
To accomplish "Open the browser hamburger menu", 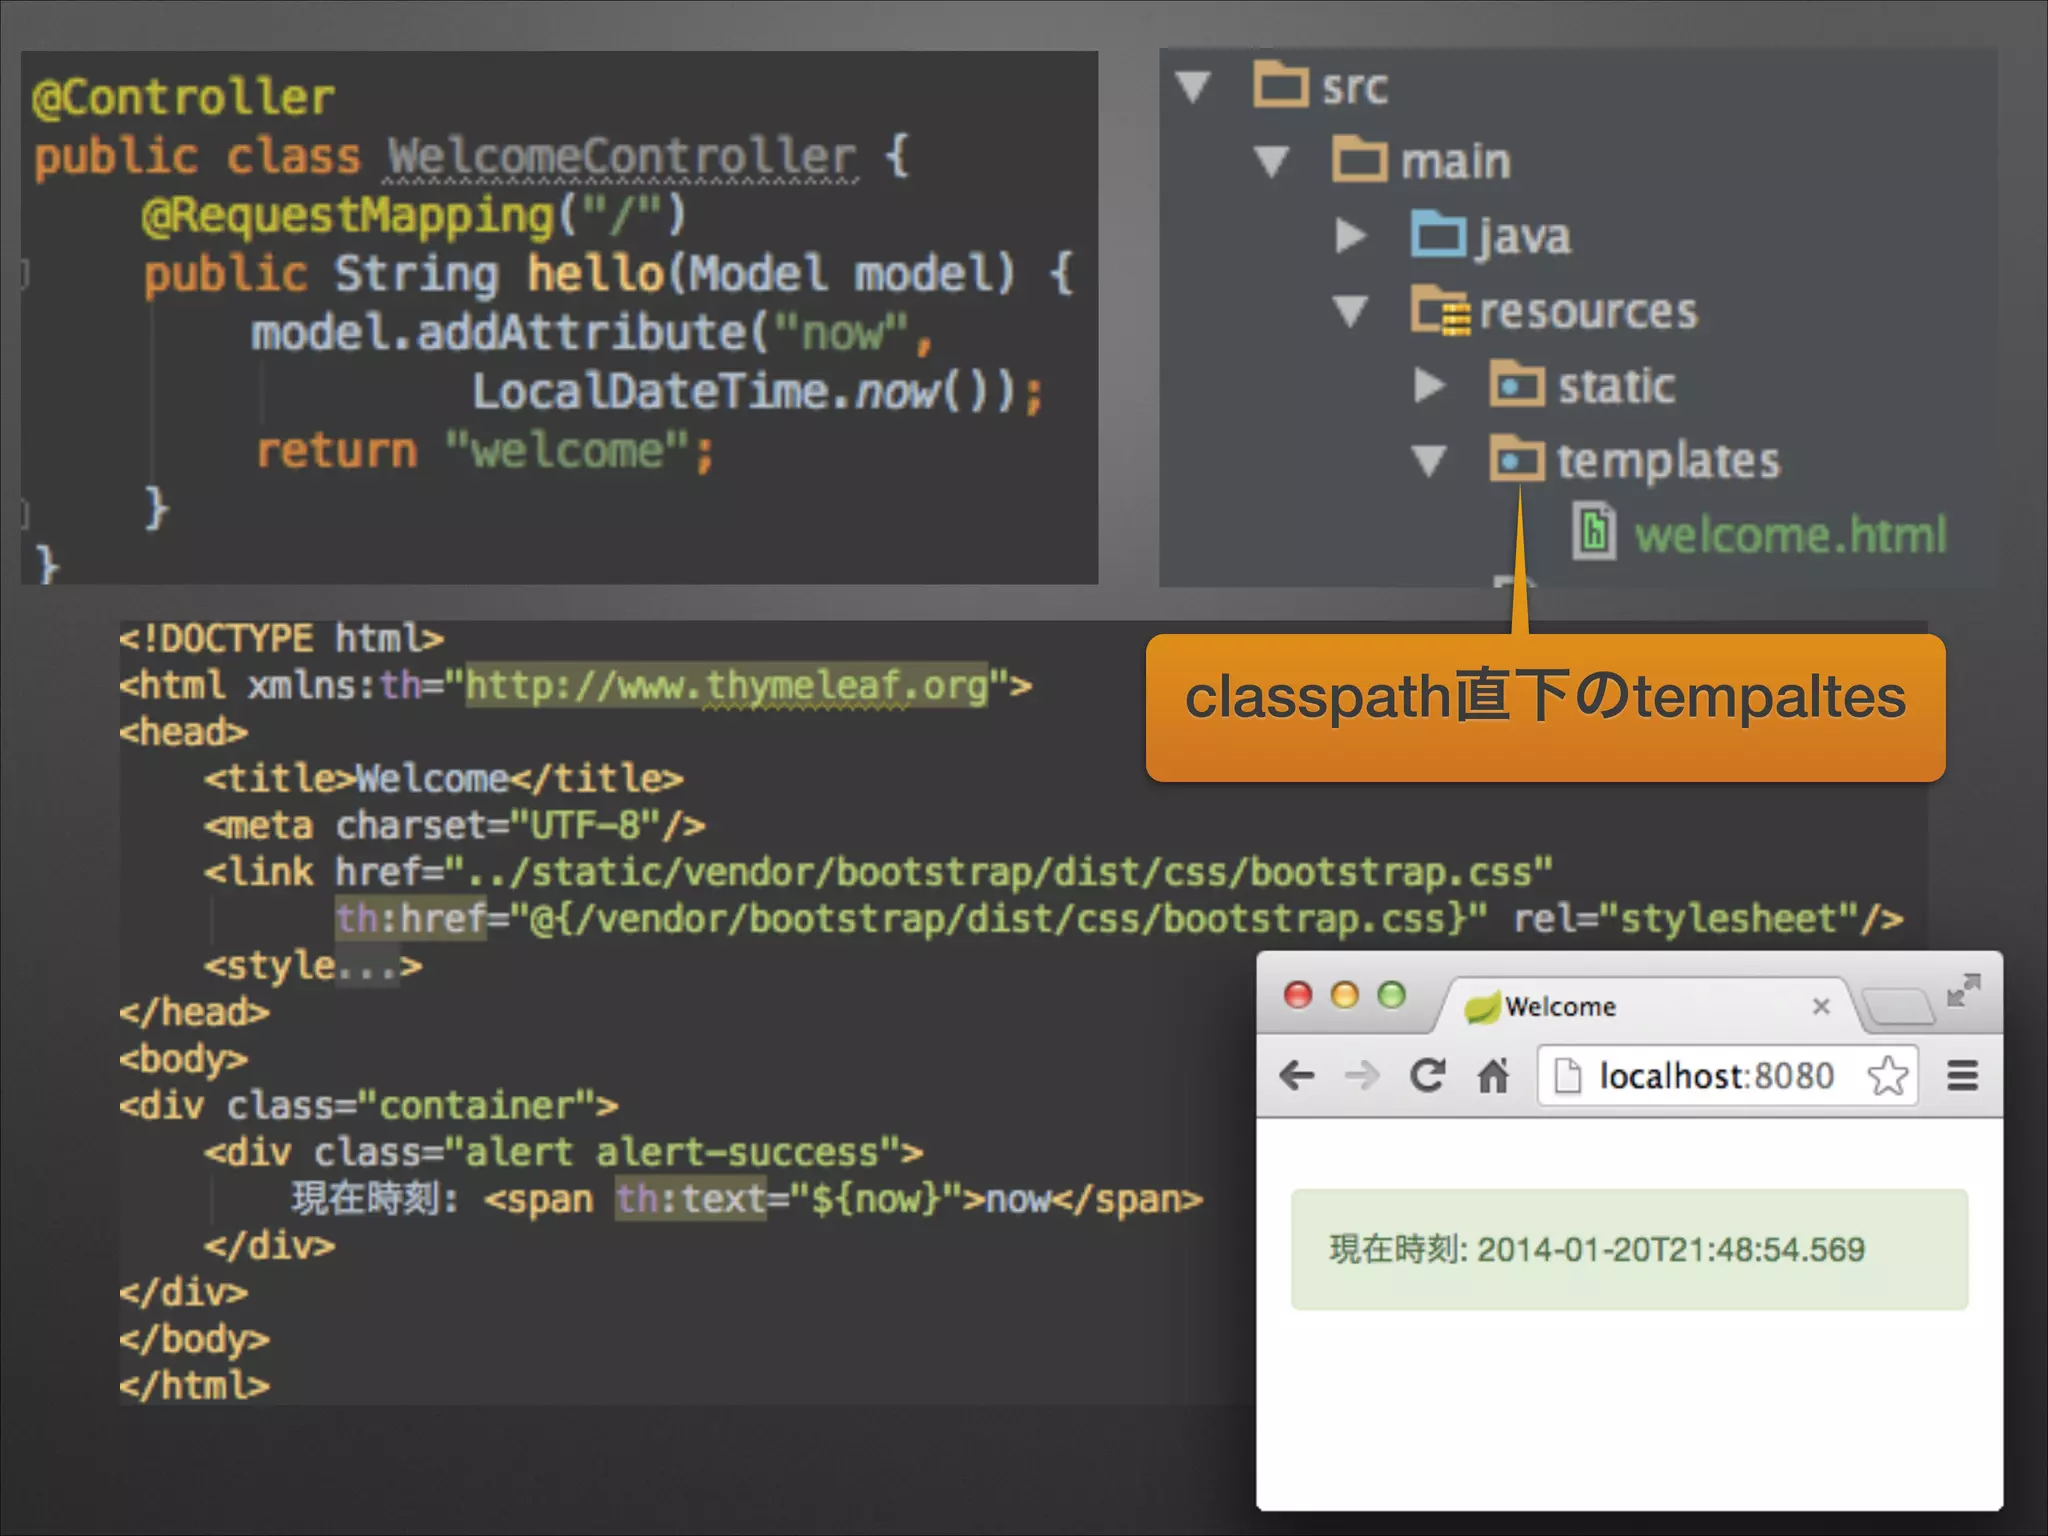I will [1963, 1076].
